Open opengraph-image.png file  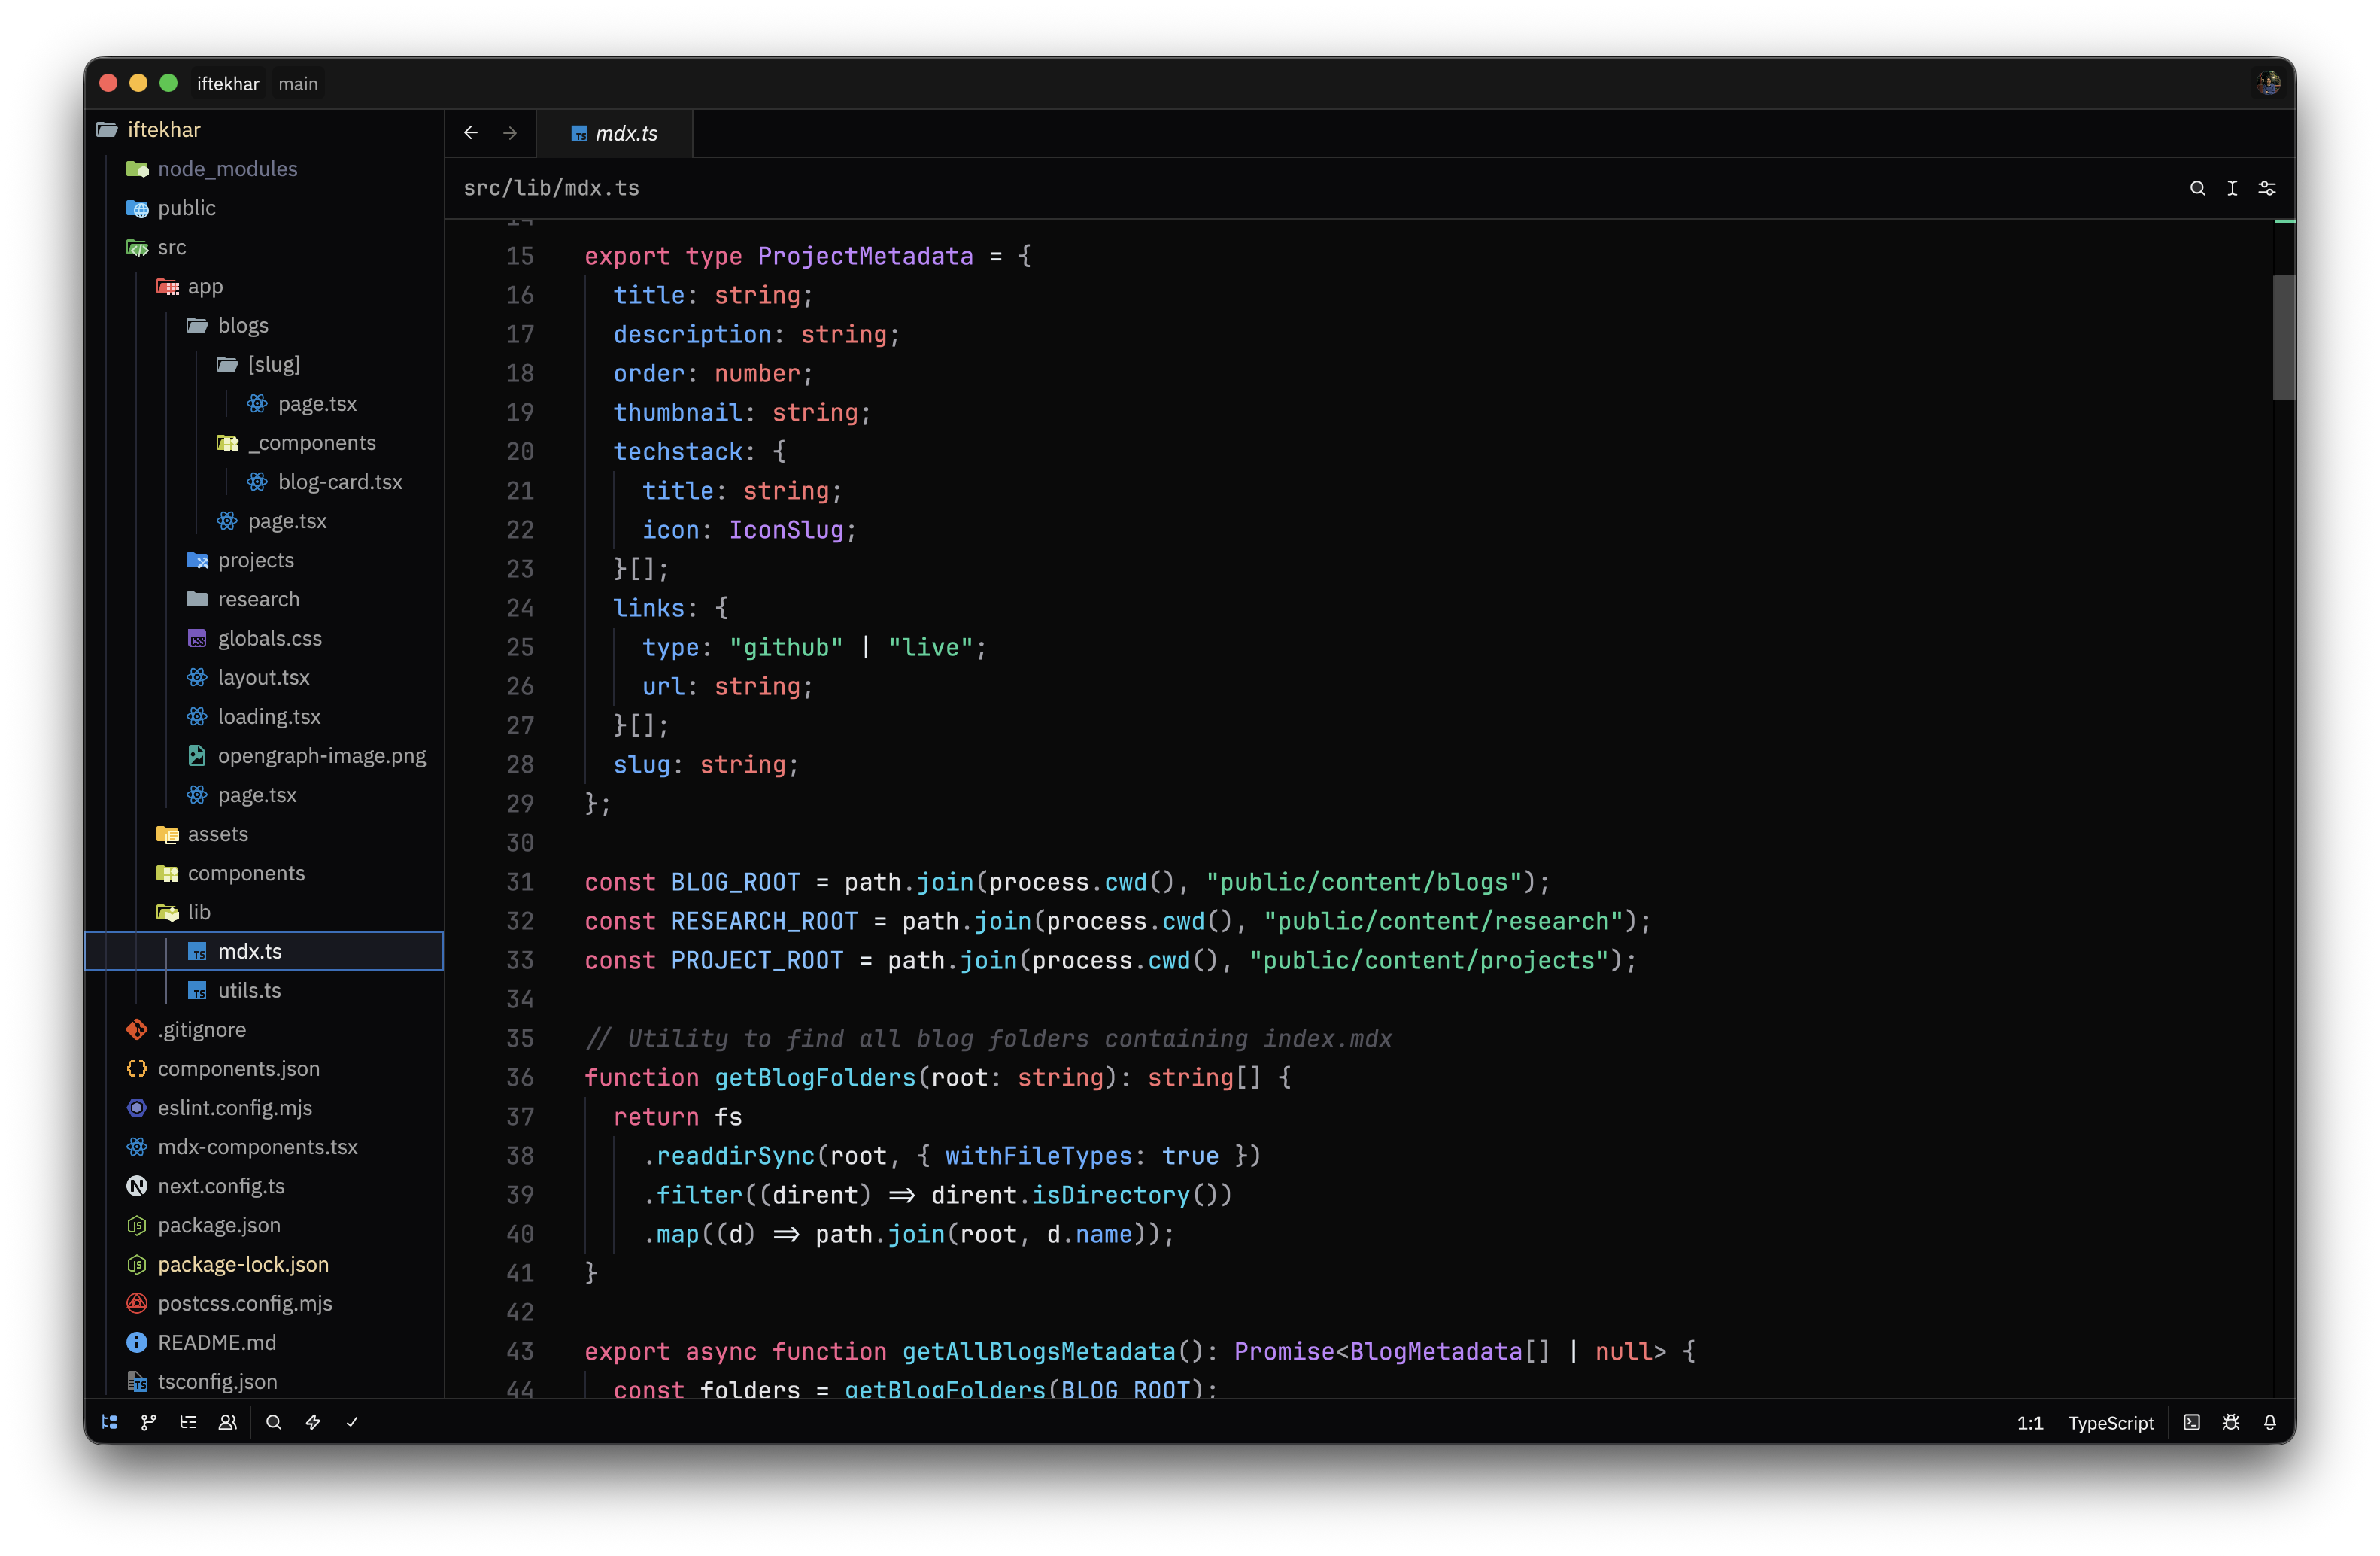point(264,755)
